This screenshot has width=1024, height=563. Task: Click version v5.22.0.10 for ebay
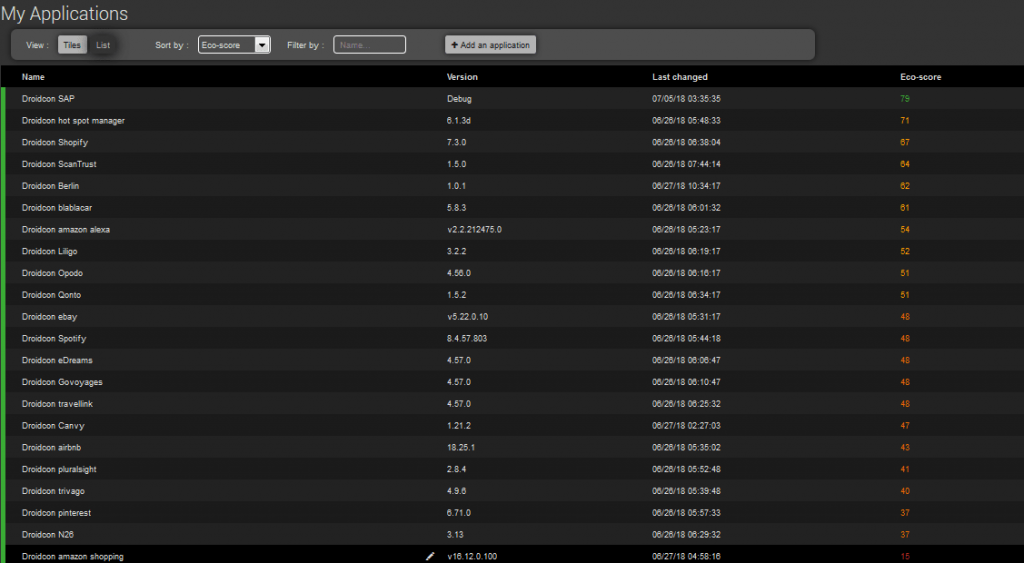[x=468, y=317]
